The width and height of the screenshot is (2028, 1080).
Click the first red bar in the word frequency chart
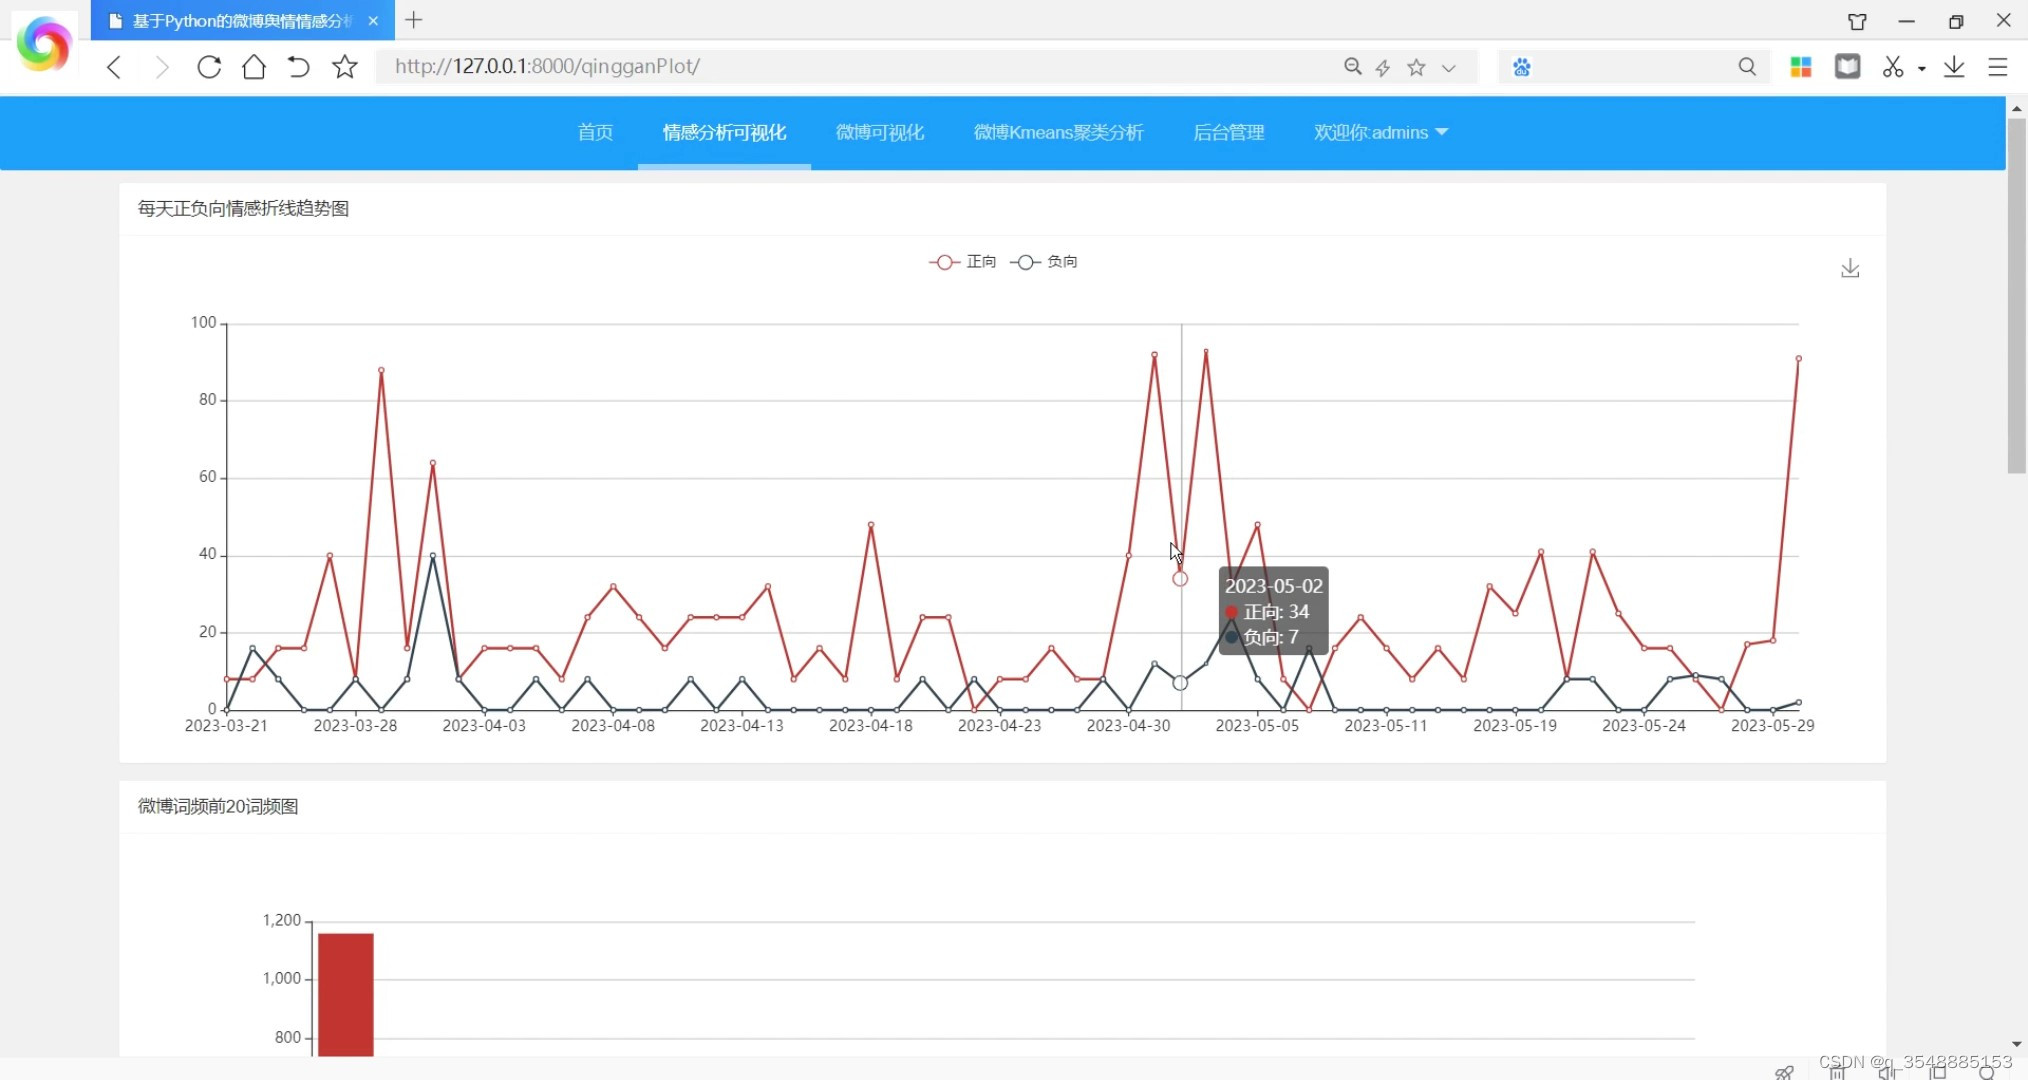346,994
